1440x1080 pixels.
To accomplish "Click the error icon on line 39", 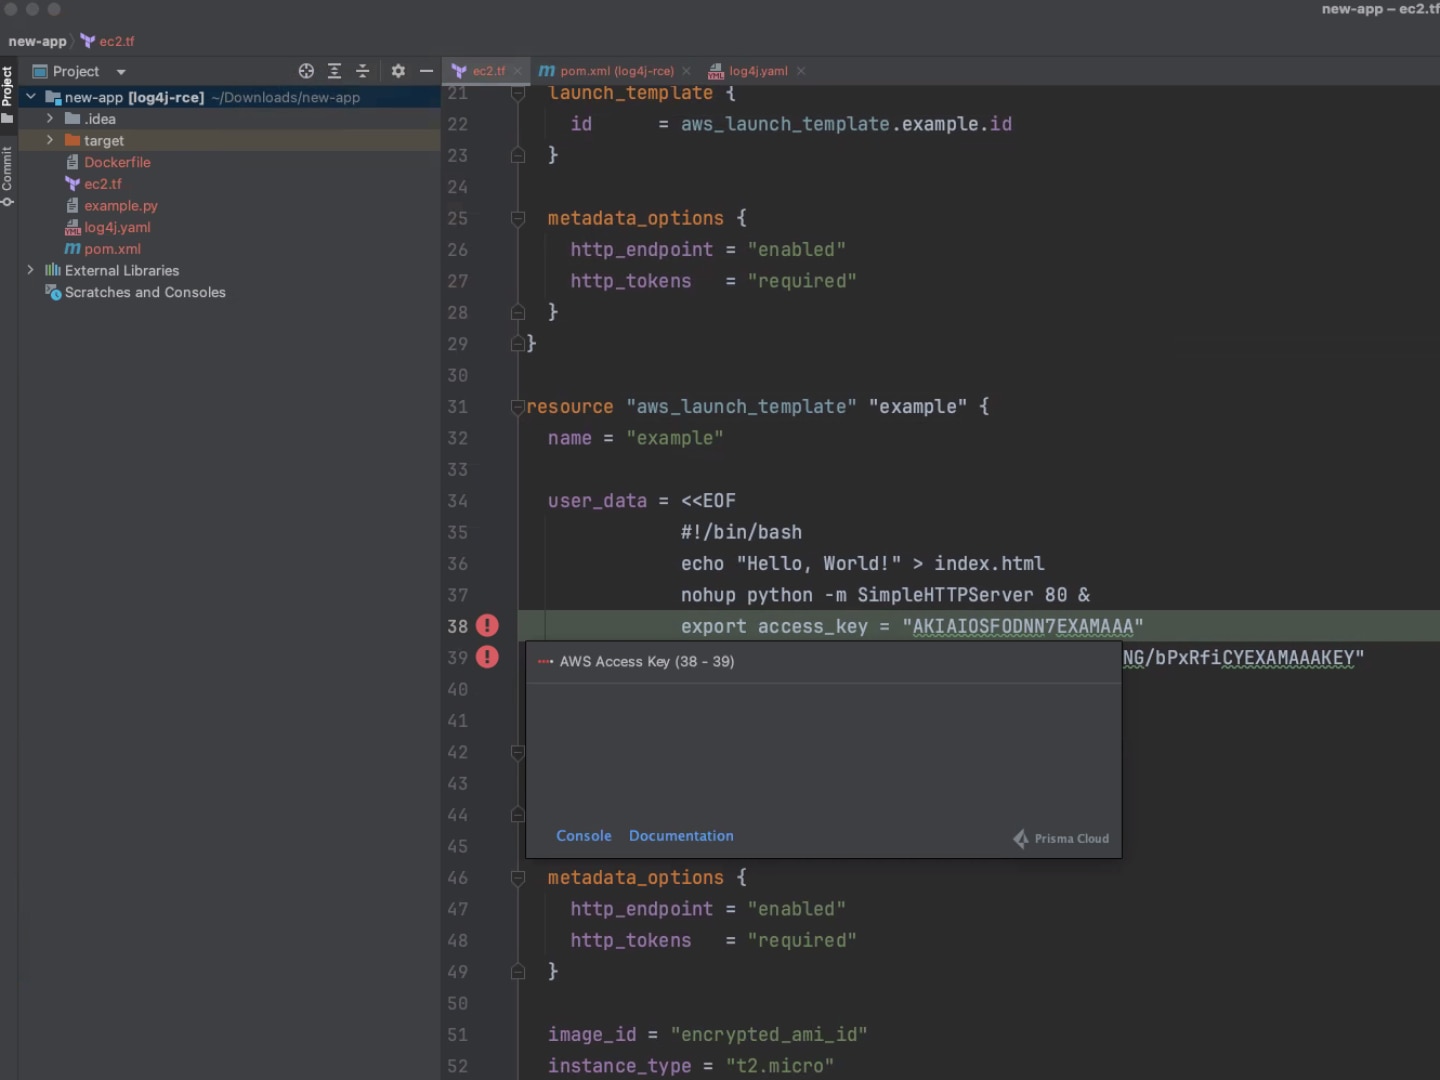I will coord(487,657).
